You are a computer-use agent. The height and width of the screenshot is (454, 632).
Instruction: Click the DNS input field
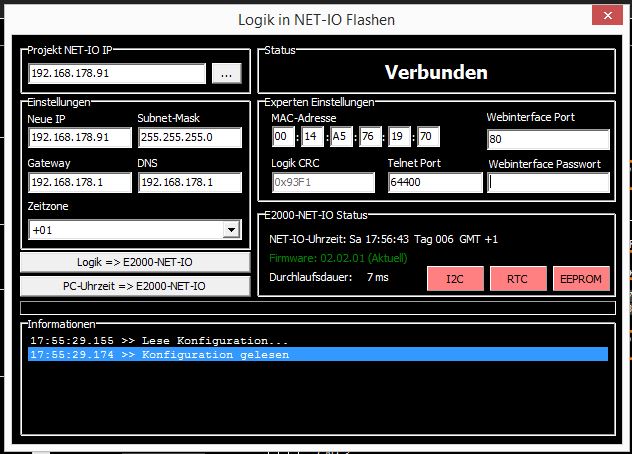[189, 183]
